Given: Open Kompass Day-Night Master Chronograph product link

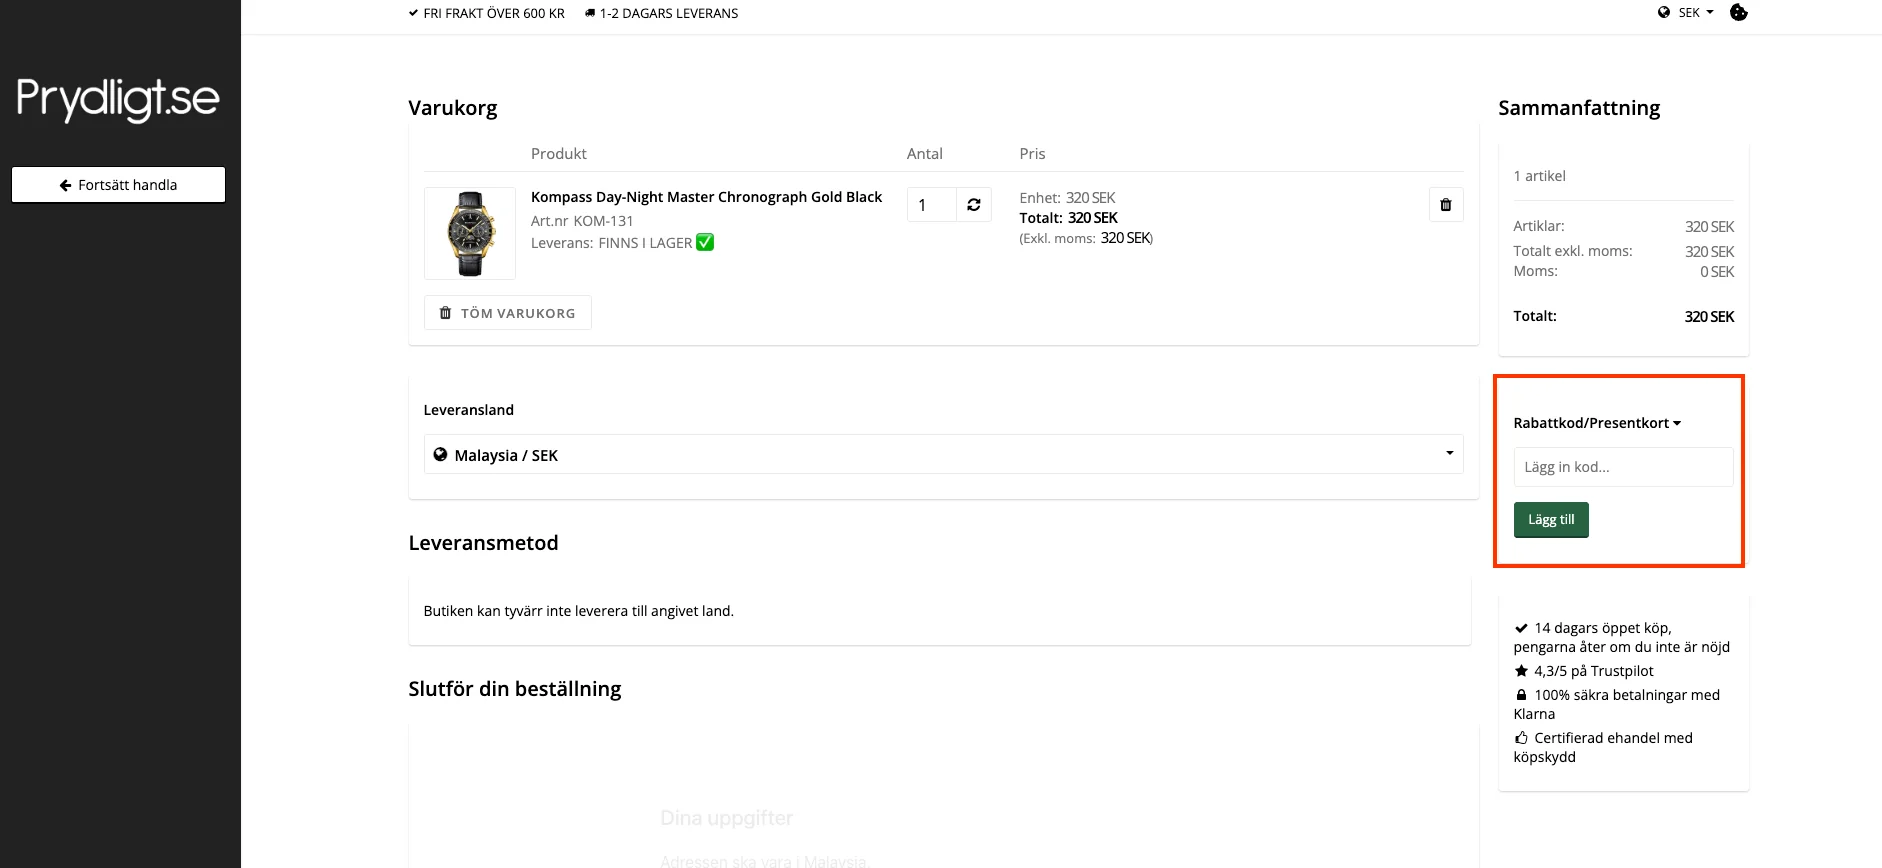Looking at the screenshot, I should pos(706,197).
